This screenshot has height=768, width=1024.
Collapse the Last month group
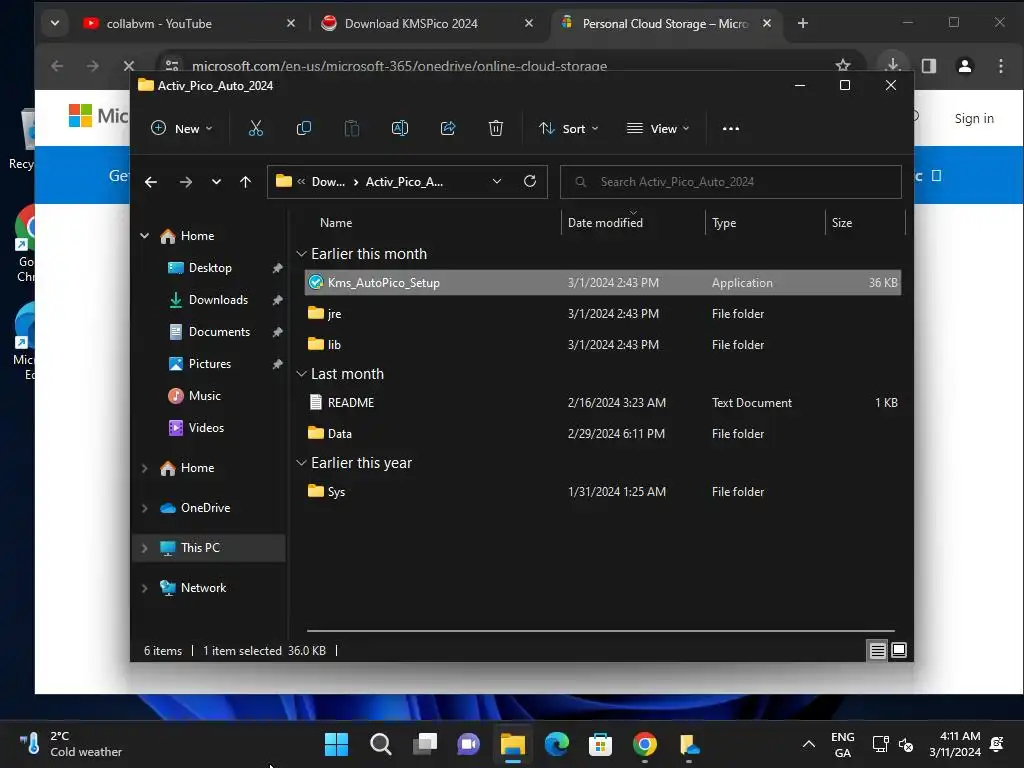click(301, 374)
